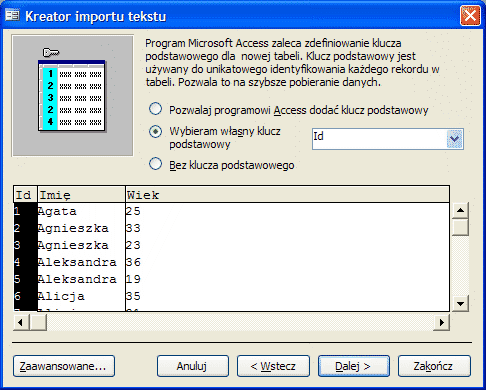This screenshot has width=486, height=390.
Task: Click the 'Aleksandra' cell in row 4
Action: click(x=81, y=262)
